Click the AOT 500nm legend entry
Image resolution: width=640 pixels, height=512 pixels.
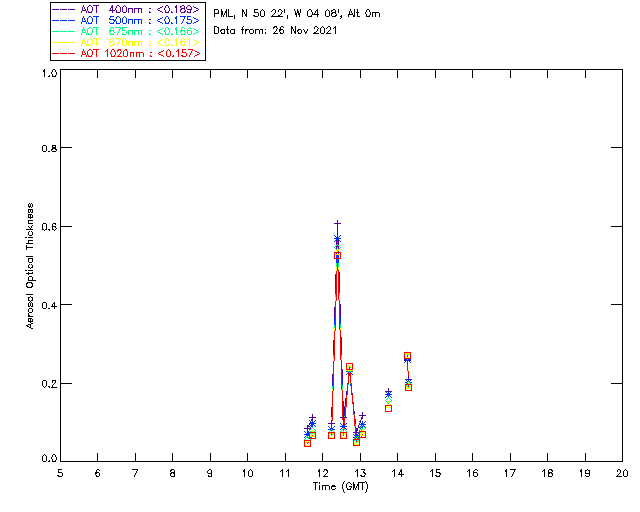[x=127, y=20]
